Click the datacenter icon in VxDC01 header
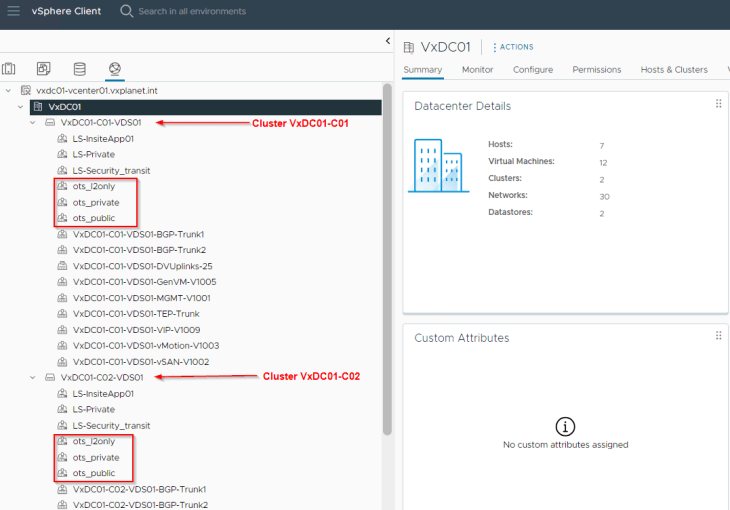This screenshot has width=730, height=510. 409,47
